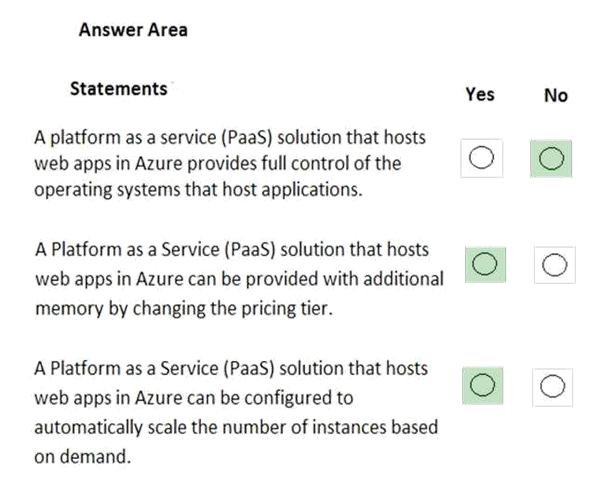
Task: Choose Yes for additional memory via pricing tier
Action: click(x=485, y=264)
